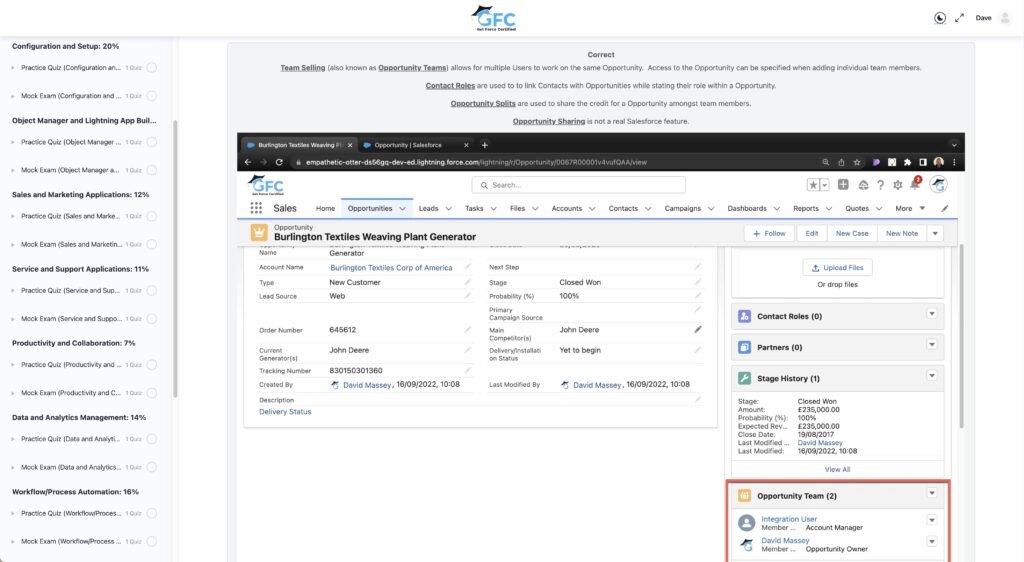Select the Contacts navigation tab
1024x562 pixels.
pyautogui.click(x=623, y=208)
